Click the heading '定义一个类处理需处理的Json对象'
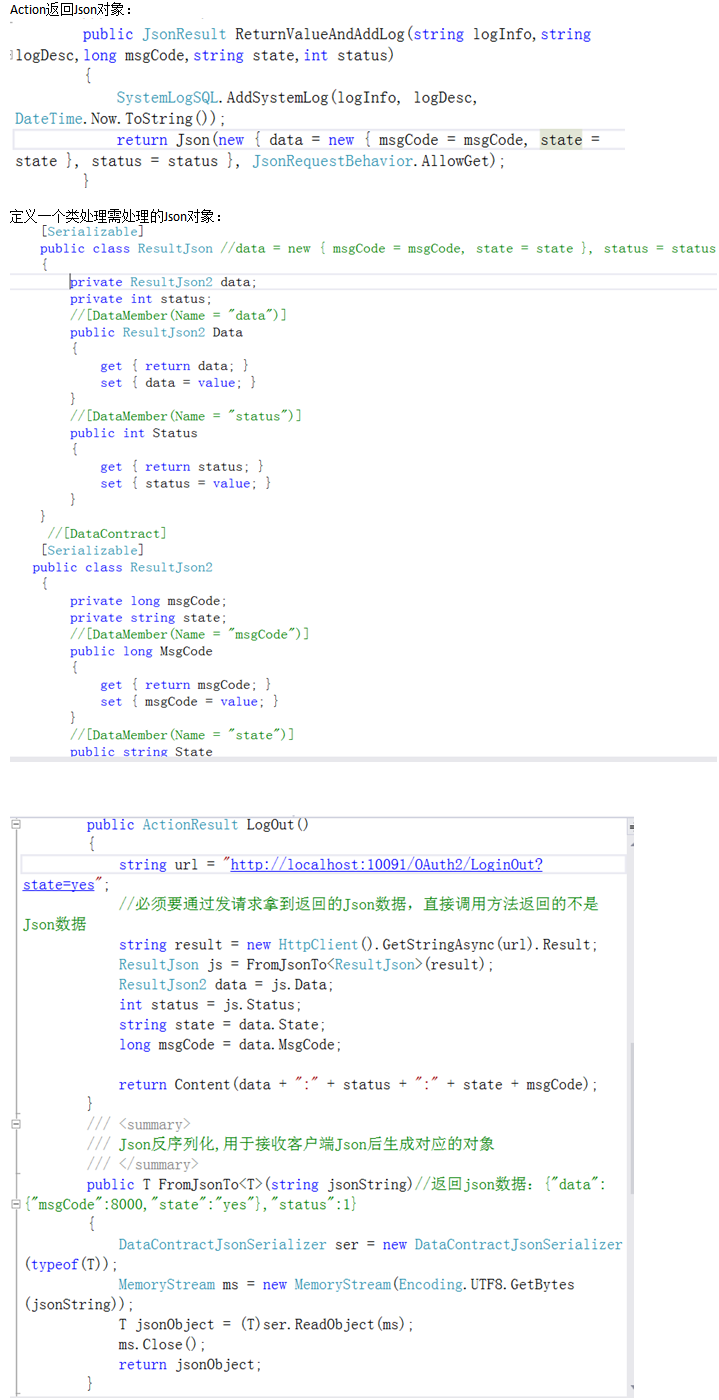The image size is (719, 1400). (x=117, y=216)
